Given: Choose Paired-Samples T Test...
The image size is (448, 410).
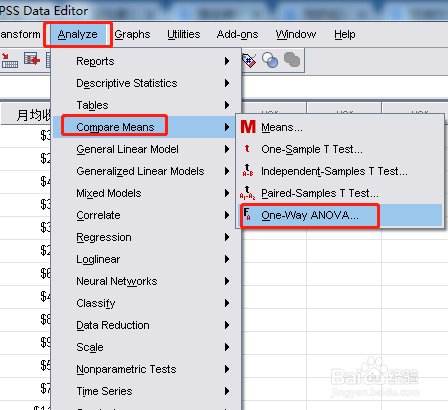Looking at the screenshot, I should coord(340,193).
